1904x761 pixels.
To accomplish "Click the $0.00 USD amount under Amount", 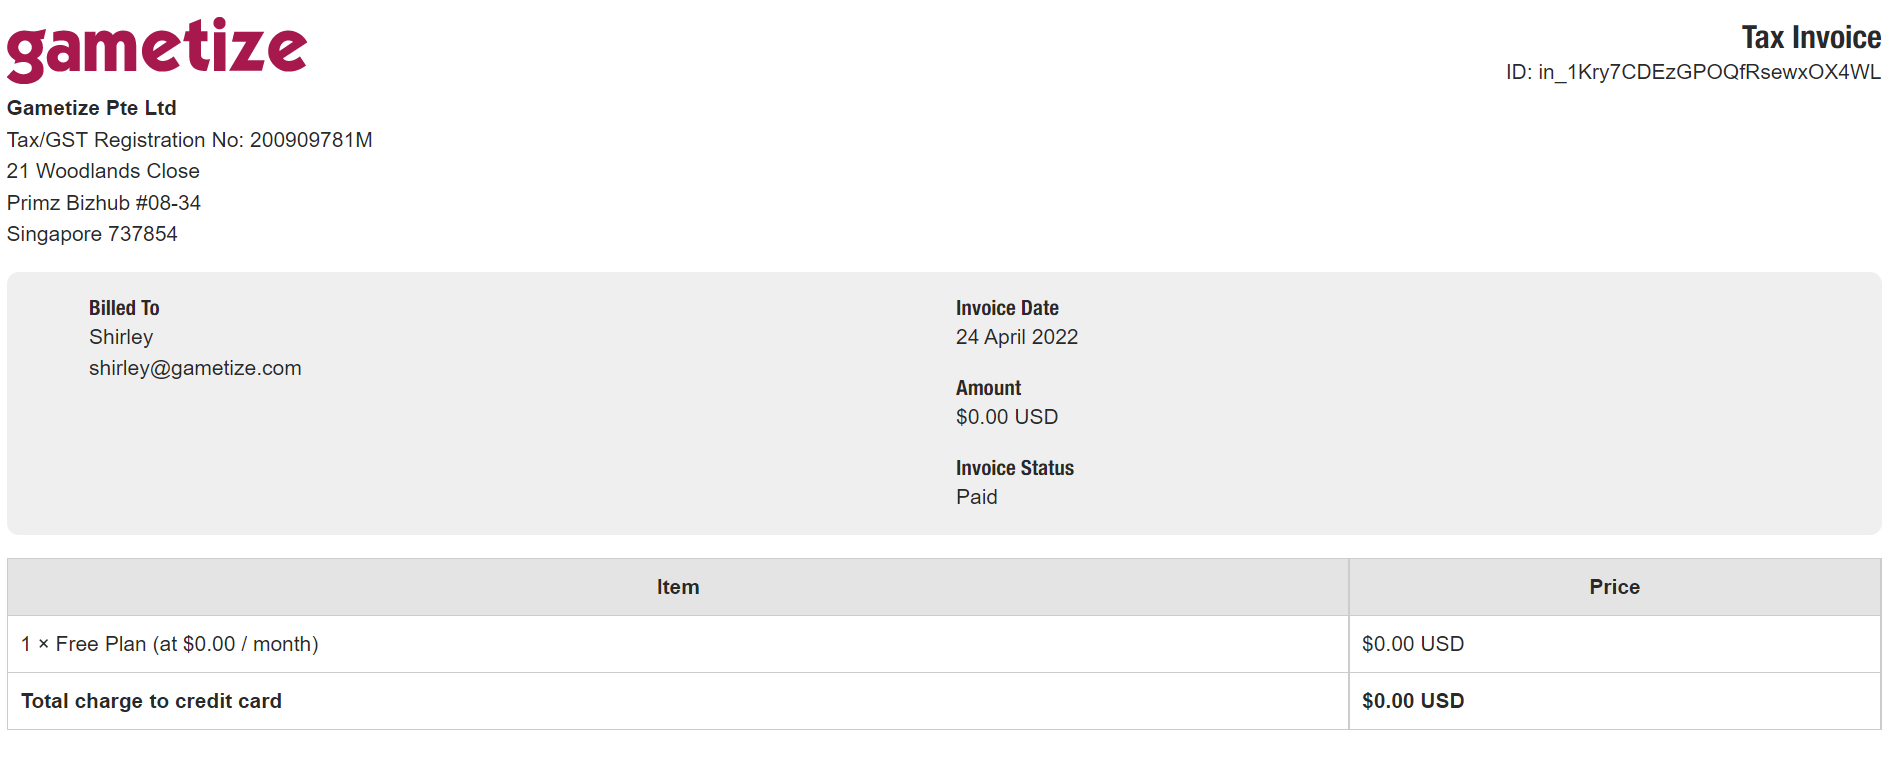I will 1007,417.
